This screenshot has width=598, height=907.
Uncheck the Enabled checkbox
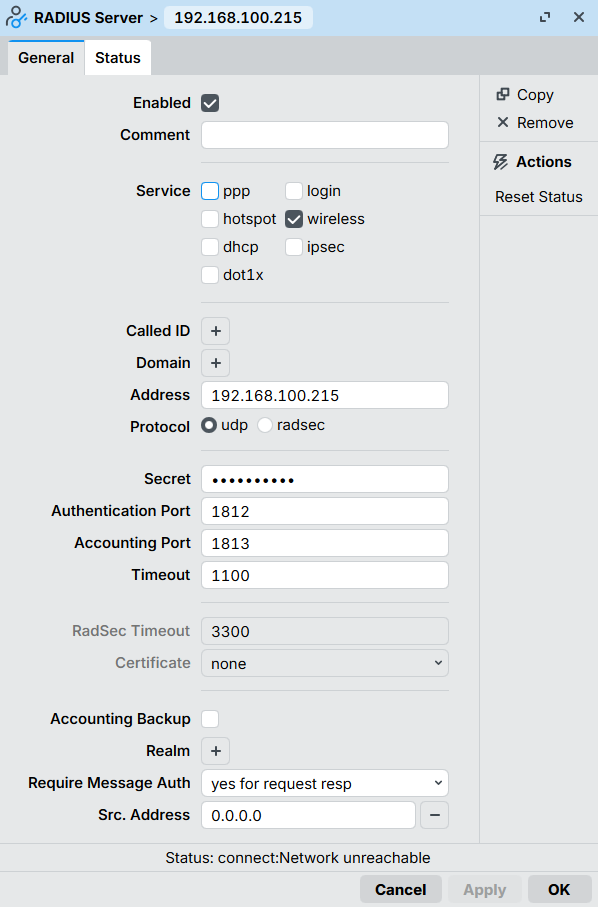(x=207, y=102)
